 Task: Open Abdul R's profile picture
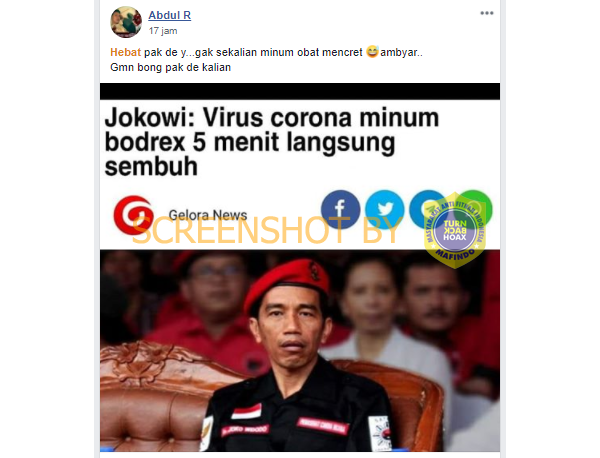click(x=126, y=22)
